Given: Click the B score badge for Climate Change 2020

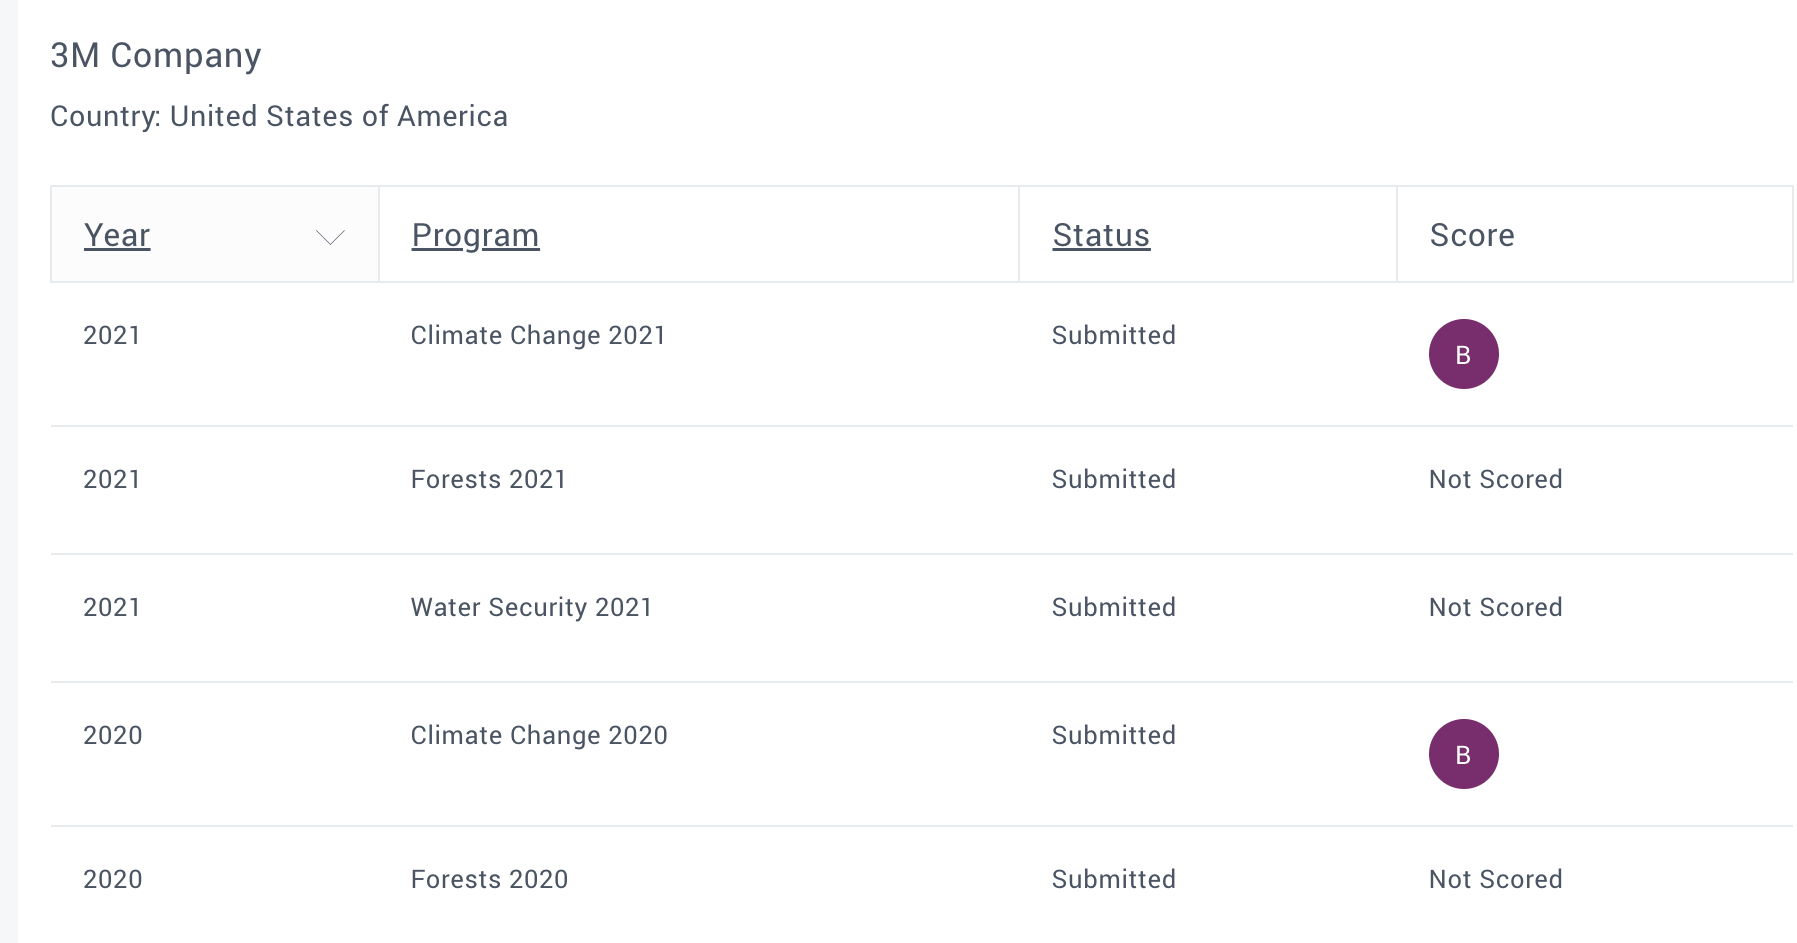Looking at the screenshot, I should coord(1463,754).
